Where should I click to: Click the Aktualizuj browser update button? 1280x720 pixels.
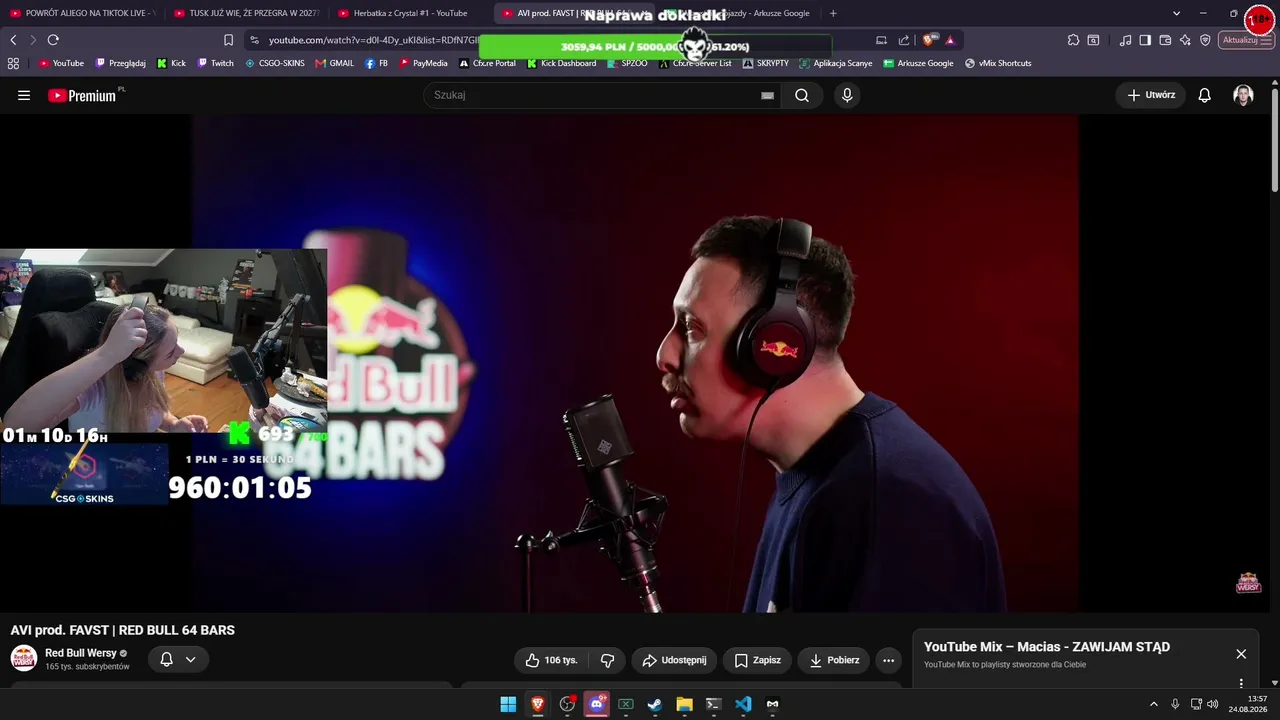(1246, 40)
